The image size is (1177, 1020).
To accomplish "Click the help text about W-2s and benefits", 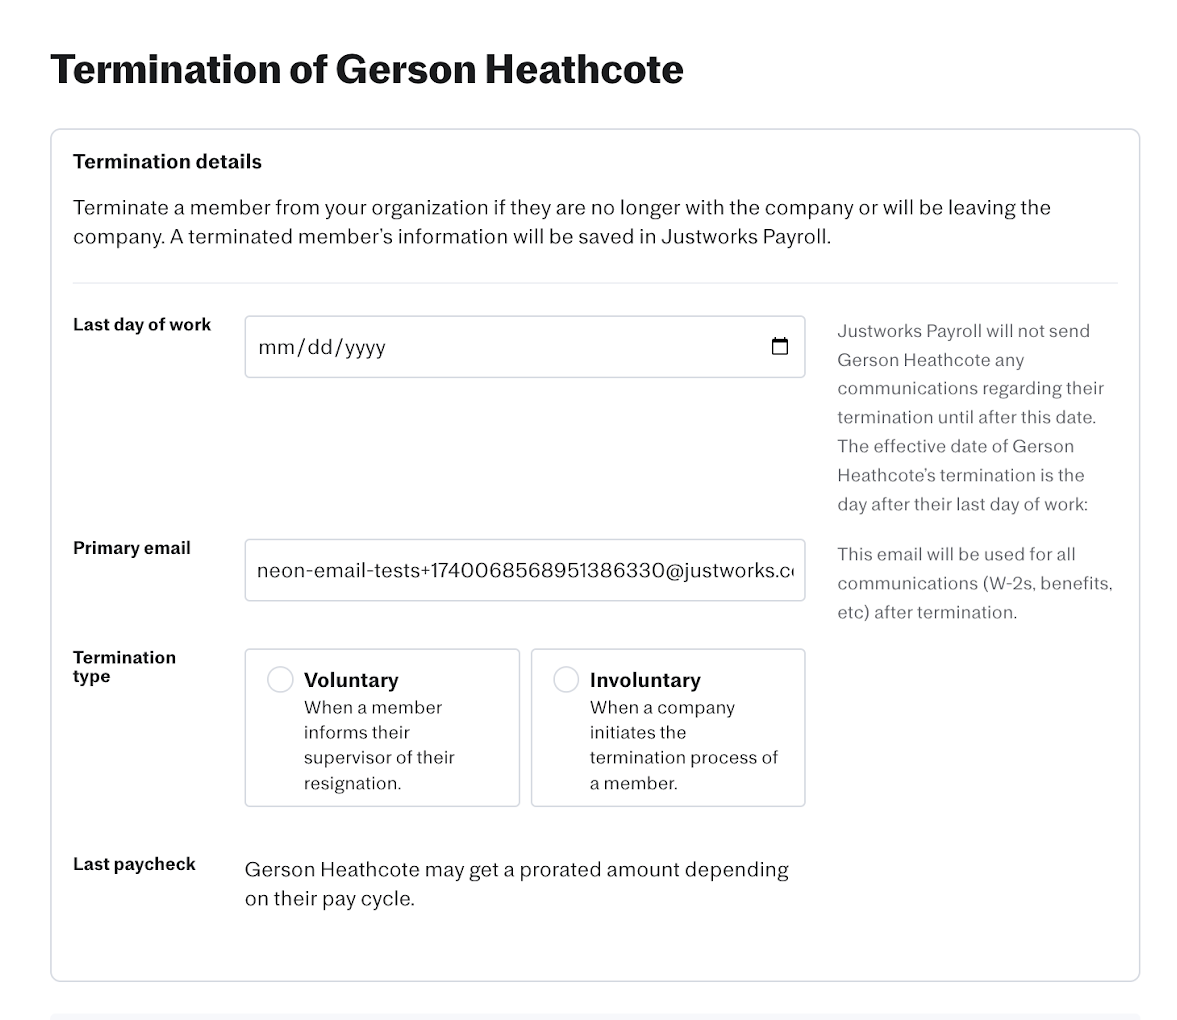I will pos(974,583).
